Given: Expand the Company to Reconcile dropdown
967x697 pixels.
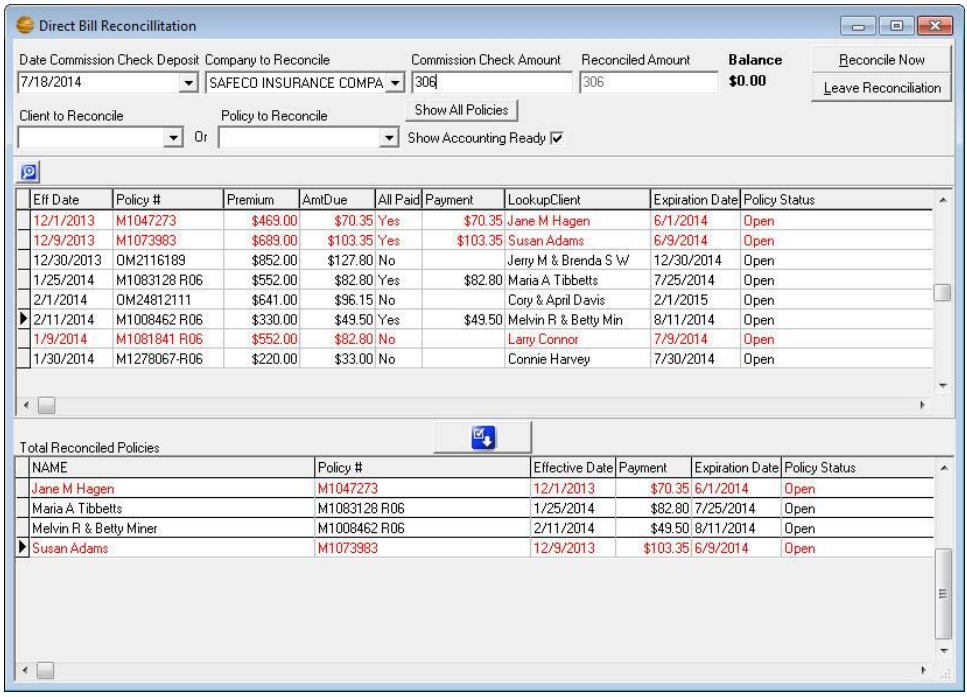Looking at the screenshot, I should [395, 82].
